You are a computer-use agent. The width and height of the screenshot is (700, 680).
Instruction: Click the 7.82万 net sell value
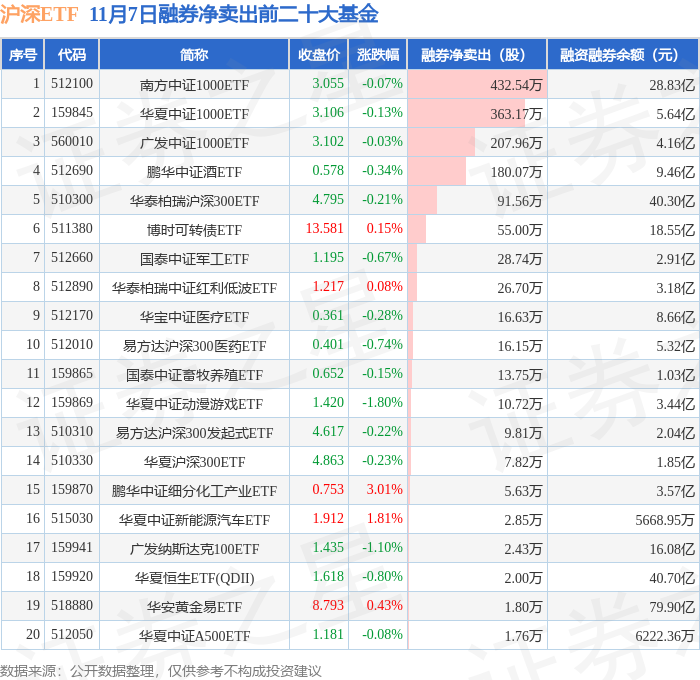[523, 462]
